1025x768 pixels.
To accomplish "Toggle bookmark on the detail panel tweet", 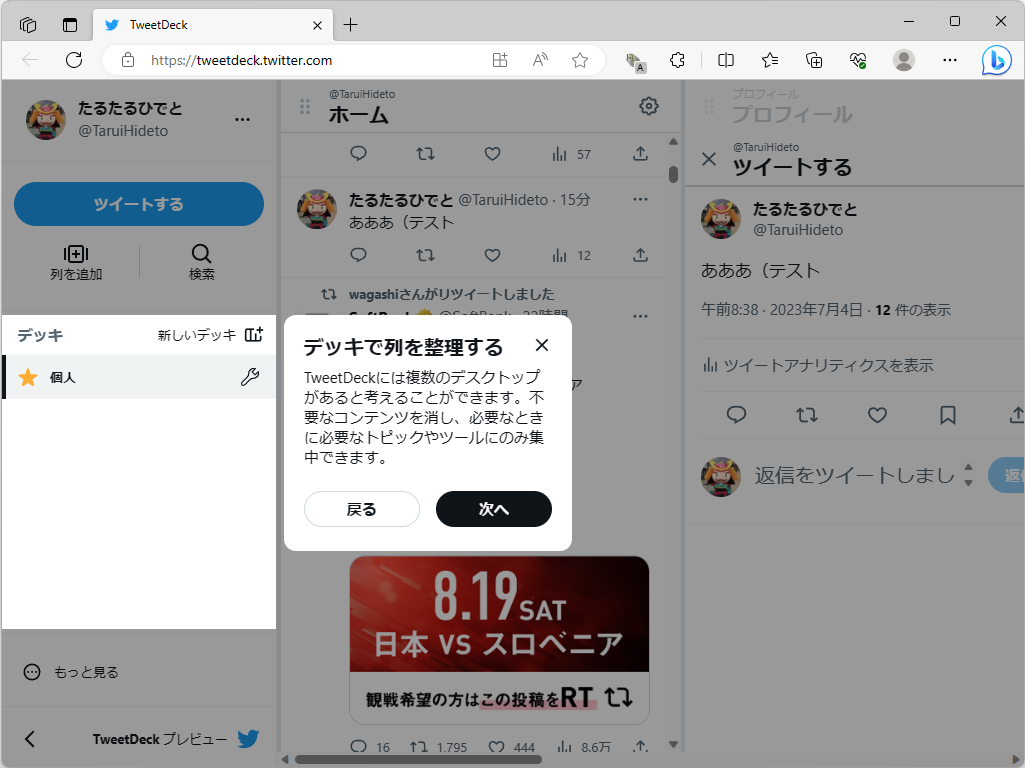I will pyautogui.click(x=947, y=415).
